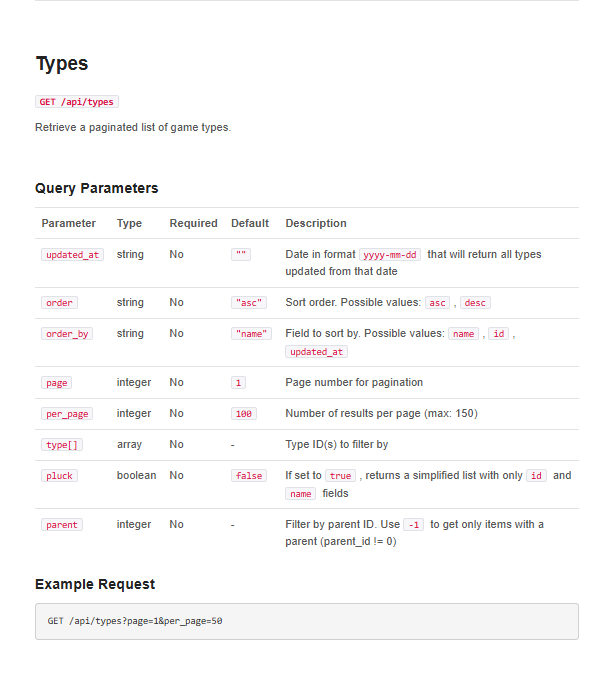Click the Types section heading
The image size is (611, 681).
(x=62, y=64)
